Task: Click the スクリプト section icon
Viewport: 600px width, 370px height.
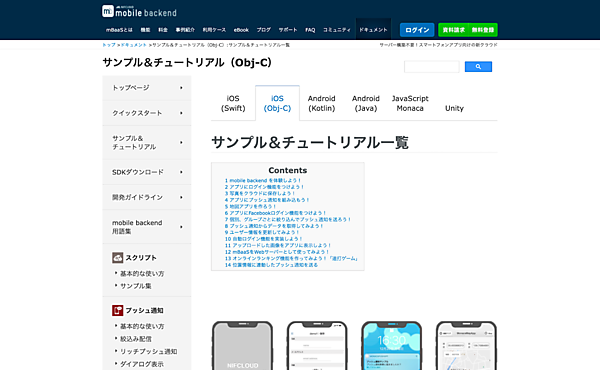Action: click(x=117, y=258)
